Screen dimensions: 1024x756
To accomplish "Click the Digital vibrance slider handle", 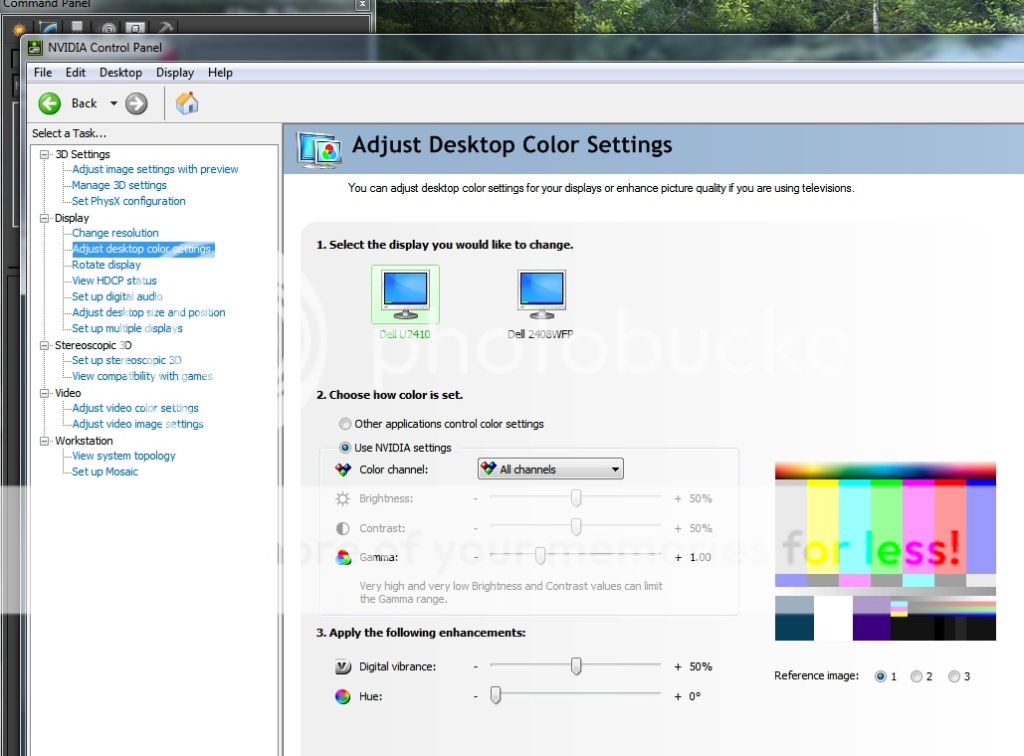I will (x=576, y=667).
